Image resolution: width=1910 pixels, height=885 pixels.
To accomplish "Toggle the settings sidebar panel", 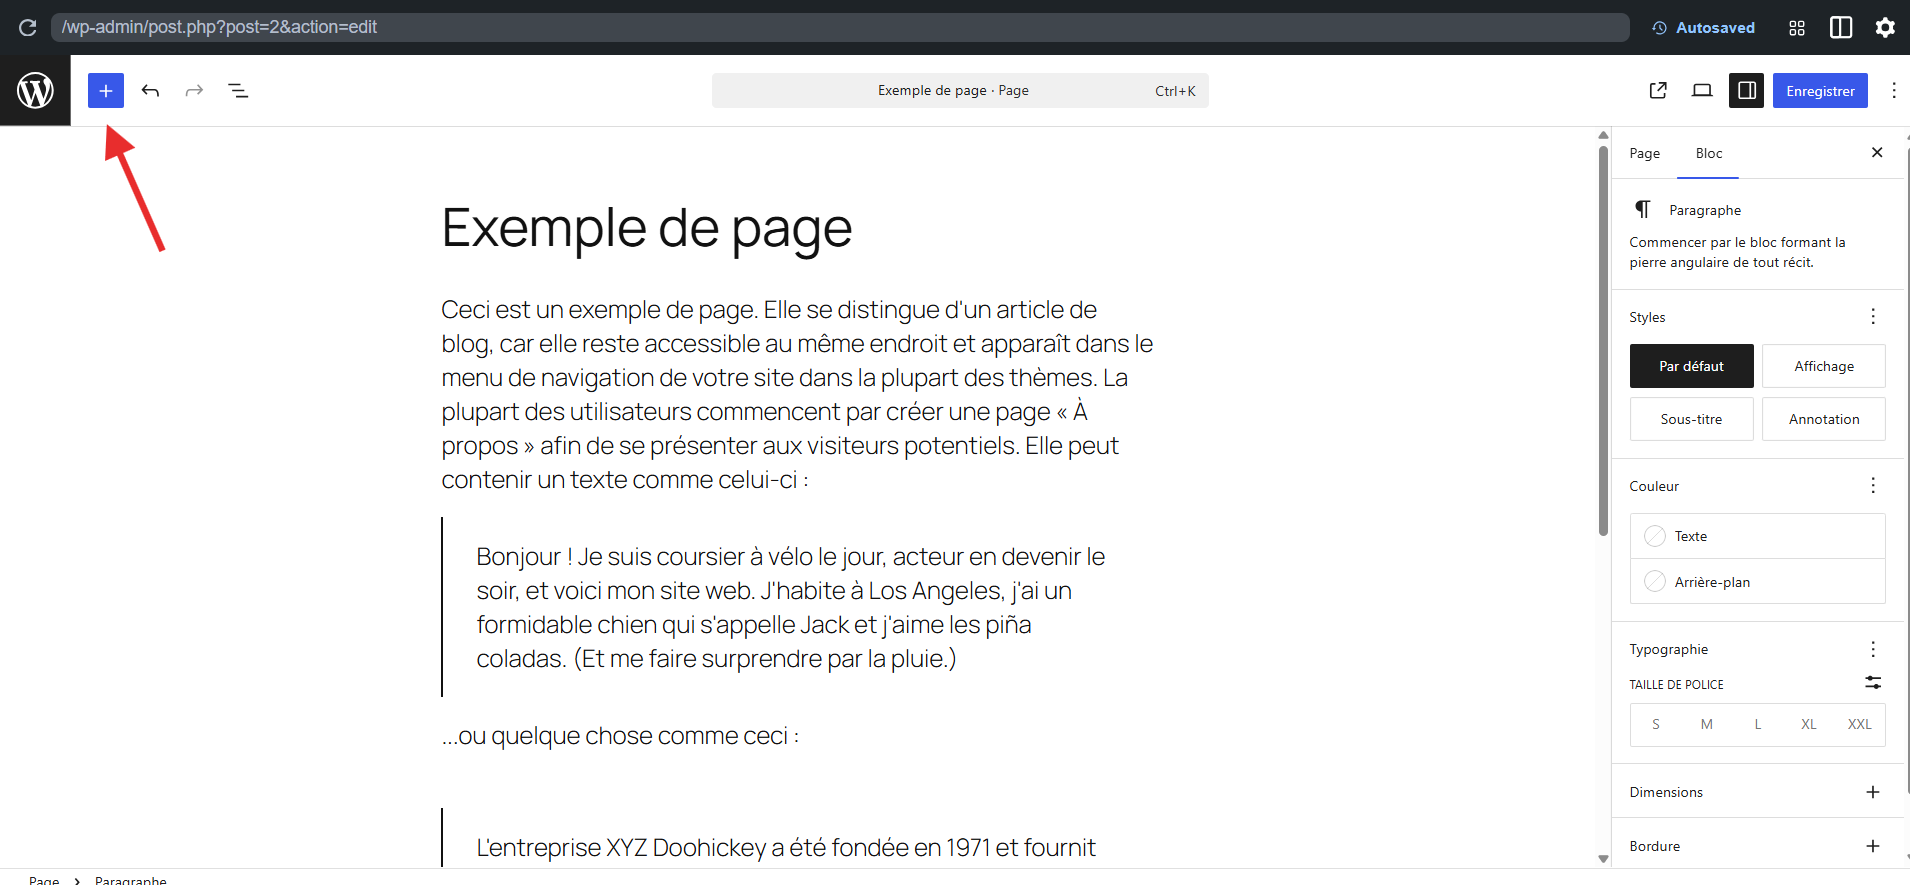I will (x=1746, y=91).
